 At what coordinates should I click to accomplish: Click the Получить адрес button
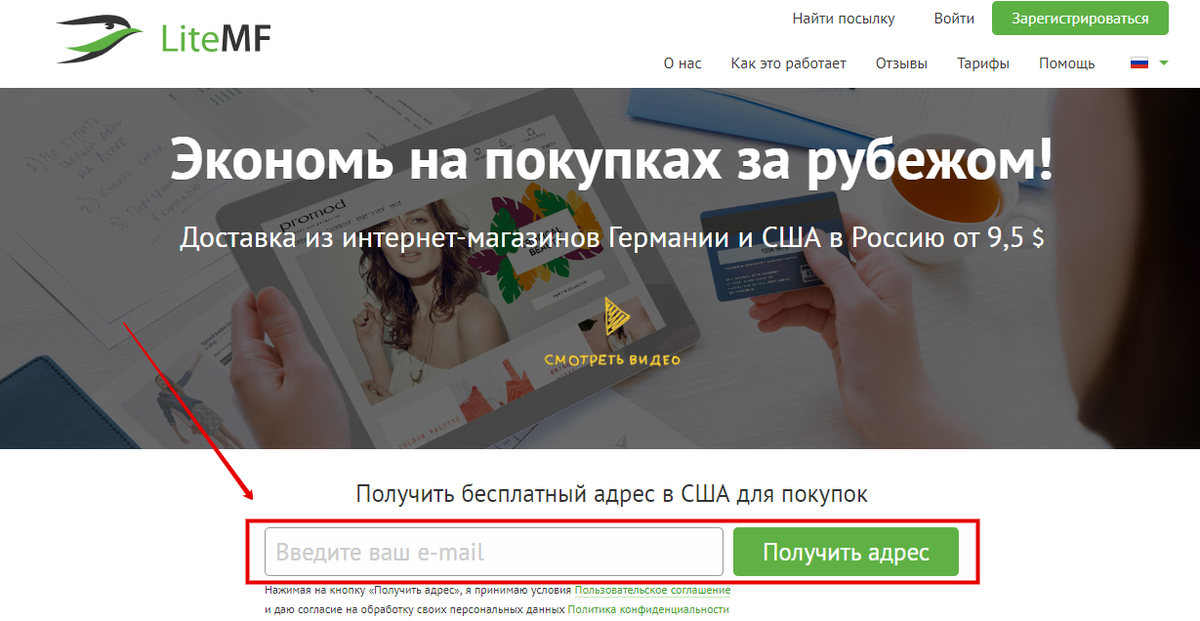846,550
